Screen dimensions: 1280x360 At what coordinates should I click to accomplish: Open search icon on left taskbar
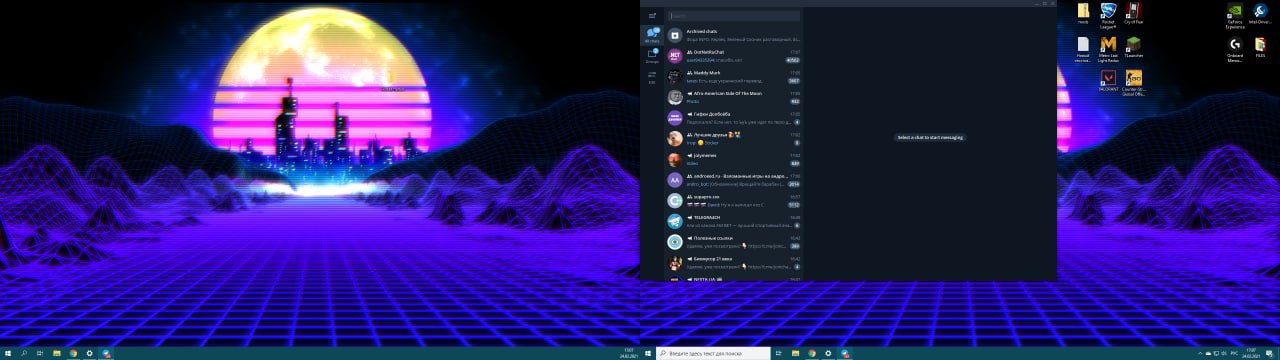coord(24,353)
